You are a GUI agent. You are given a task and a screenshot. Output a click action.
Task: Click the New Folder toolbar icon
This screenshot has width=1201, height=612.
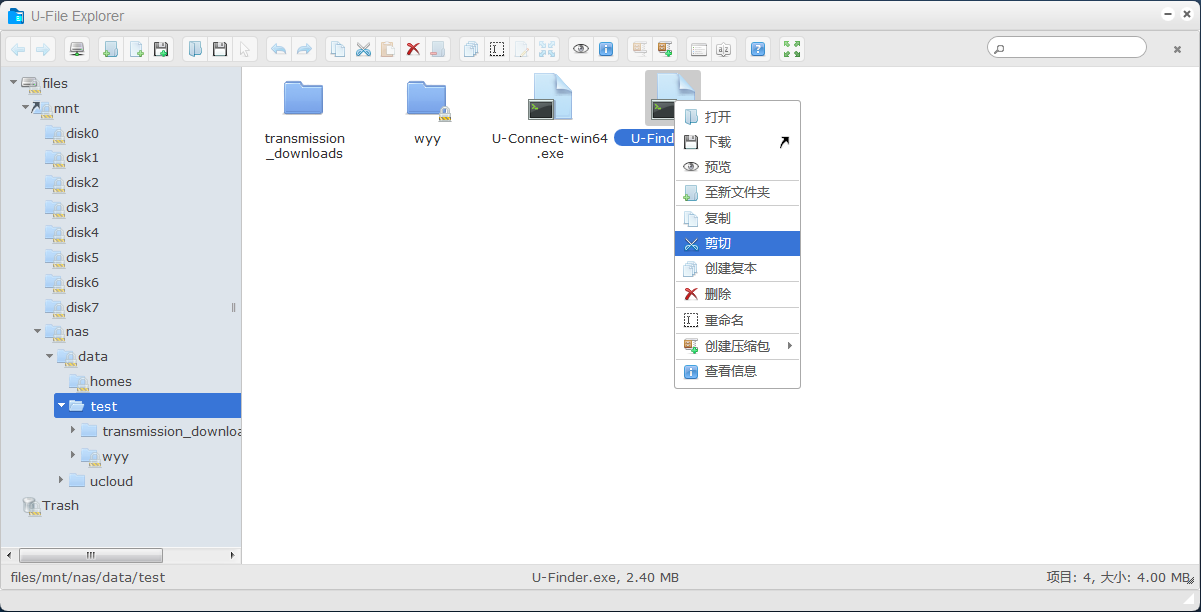pos(111,49)
